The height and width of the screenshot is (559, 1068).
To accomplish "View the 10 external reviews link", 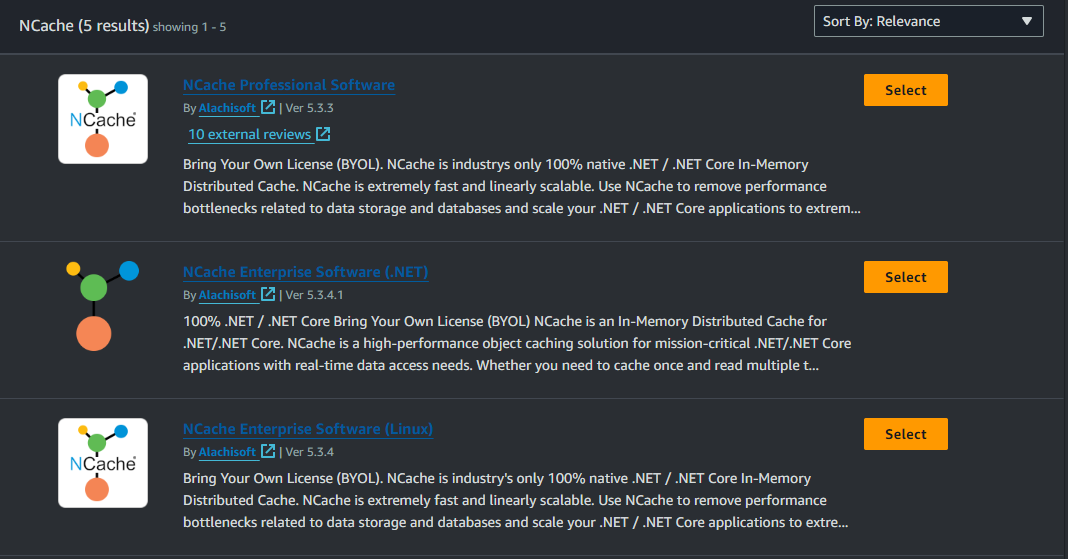I will click(x=249, y=135).
